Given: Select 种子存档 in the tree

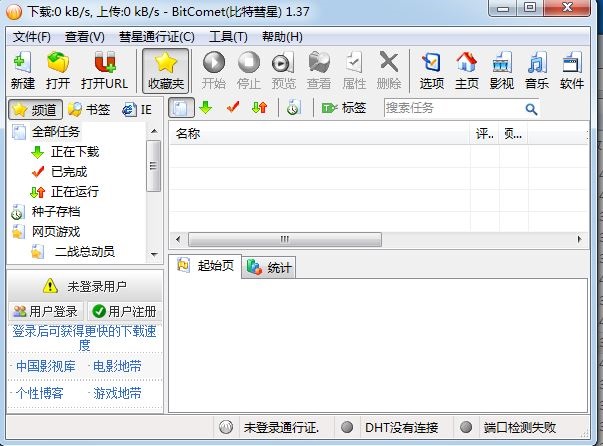Looking at the screenshot, I should click(x=56, y=212).
